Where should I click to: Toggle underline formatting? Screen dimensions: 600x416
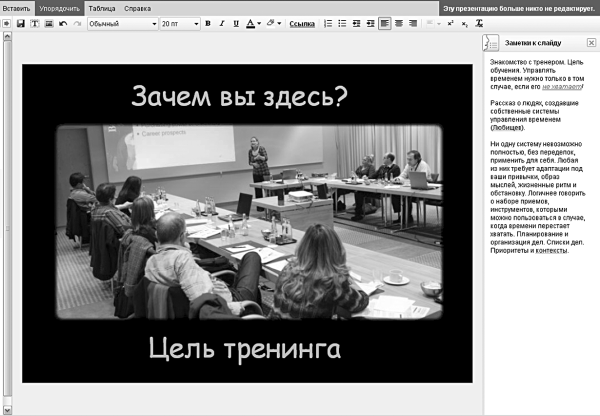235,23
